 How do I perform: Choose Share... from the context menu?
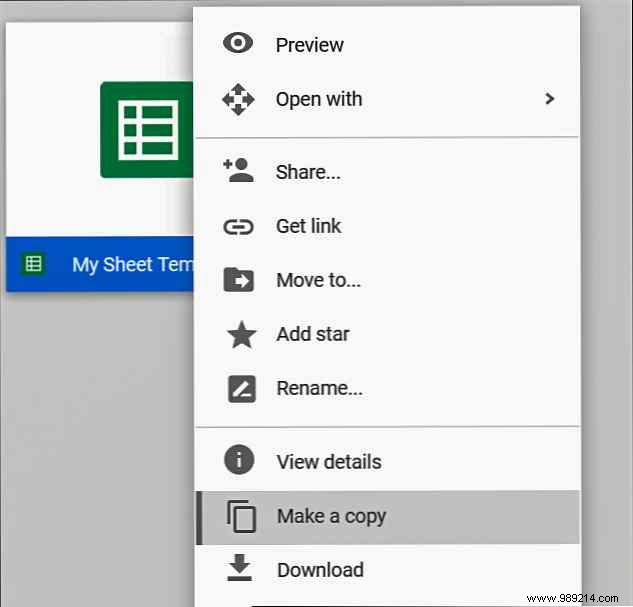coord(387,172)
